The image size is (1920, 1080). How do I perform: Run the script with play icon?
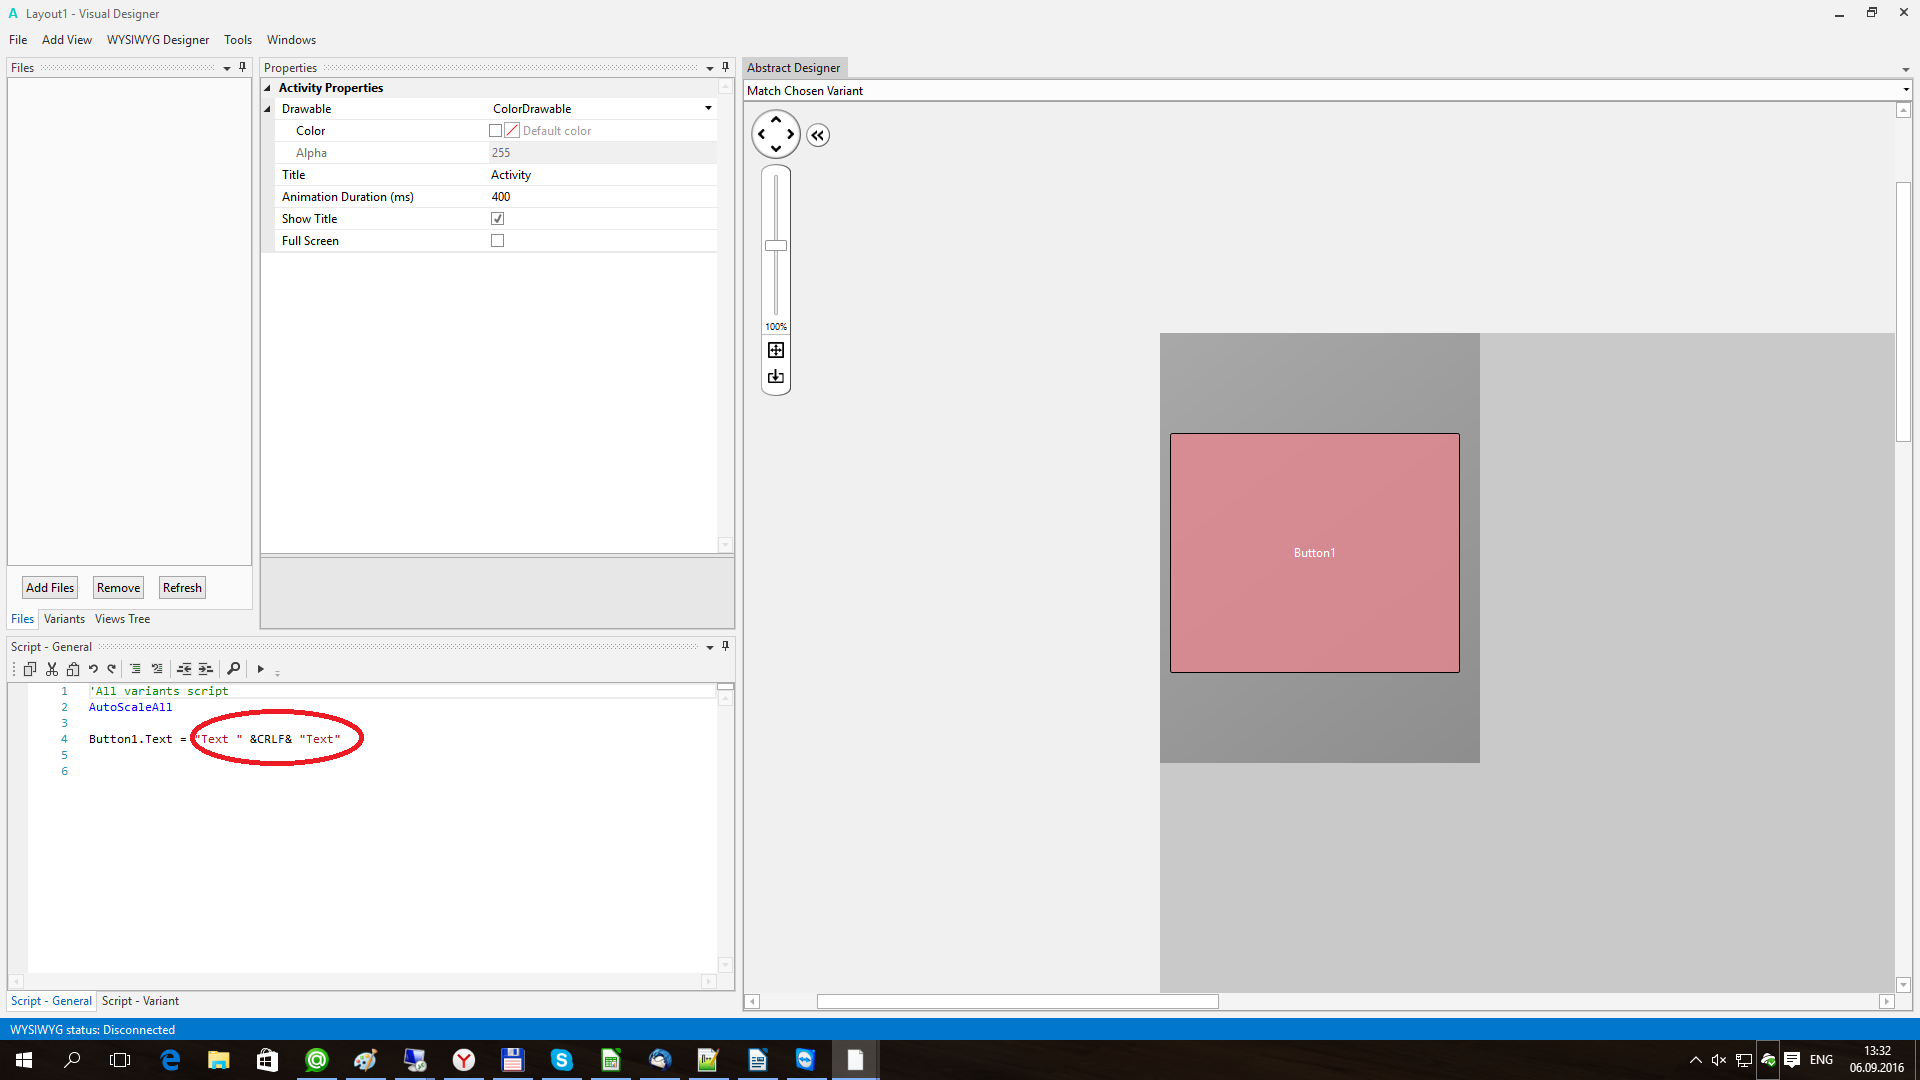(x=260, y=669)
